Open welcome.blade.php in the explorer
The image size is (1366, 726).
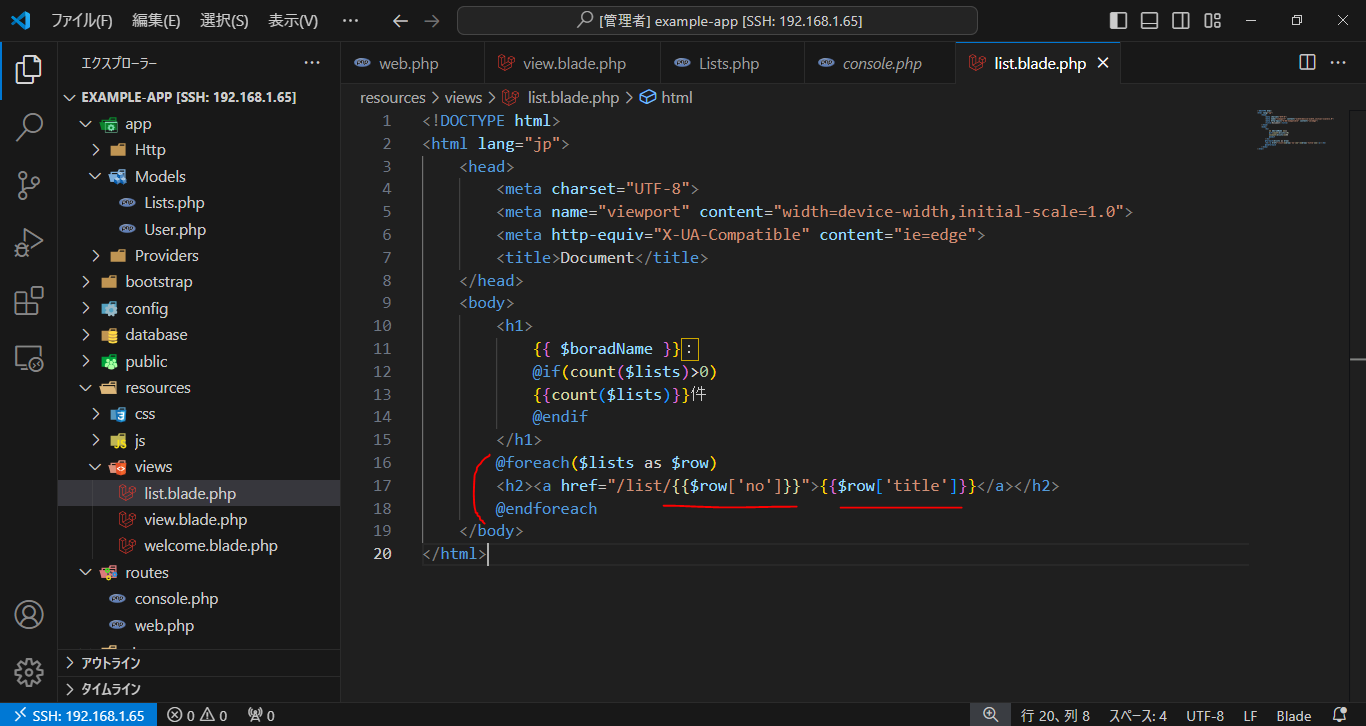click(210, 546)
